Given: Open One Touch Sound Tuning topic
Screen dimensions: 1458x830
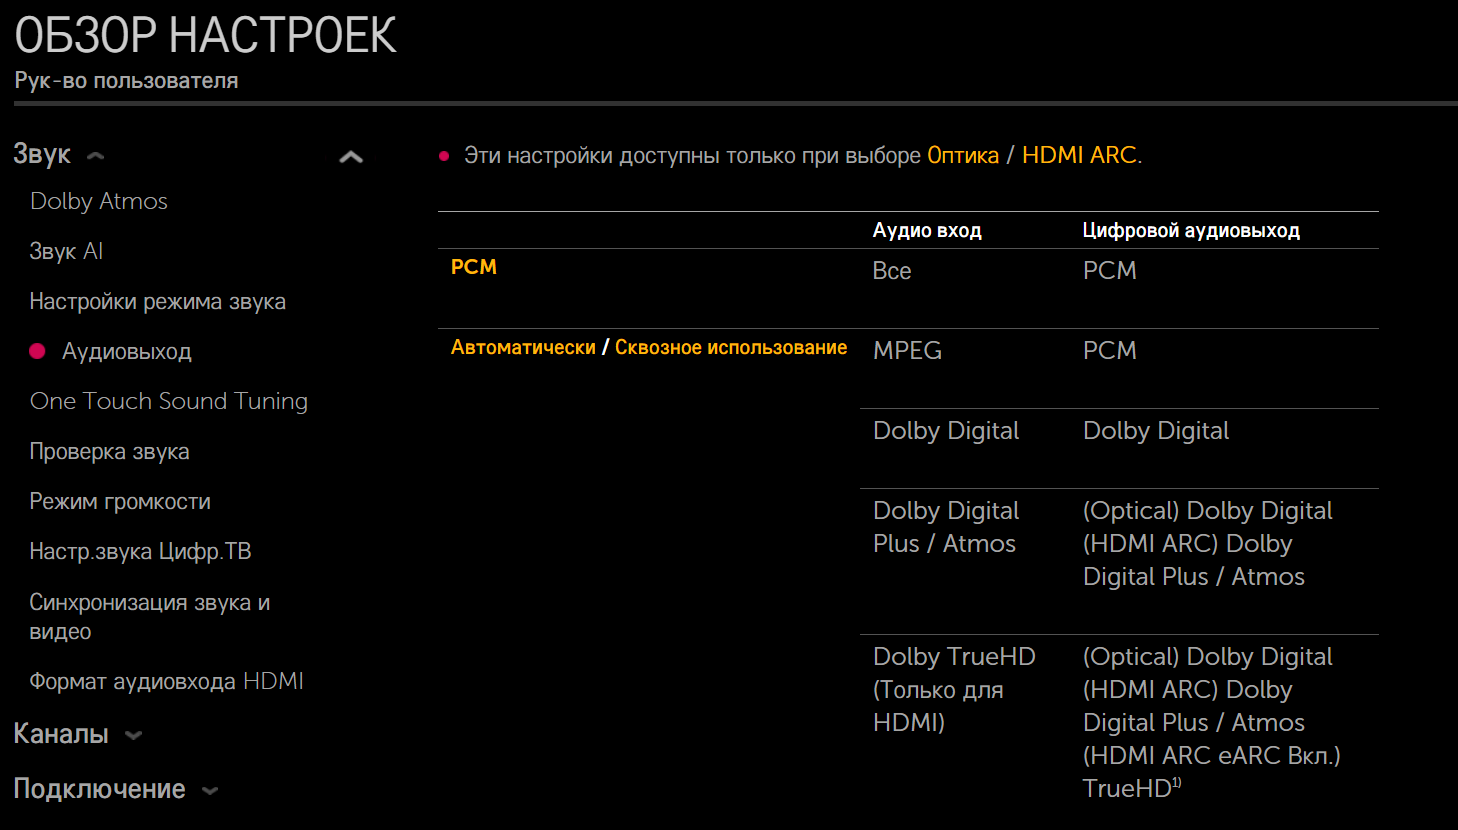Looking at the screenshot, I should tap(169, 401).
